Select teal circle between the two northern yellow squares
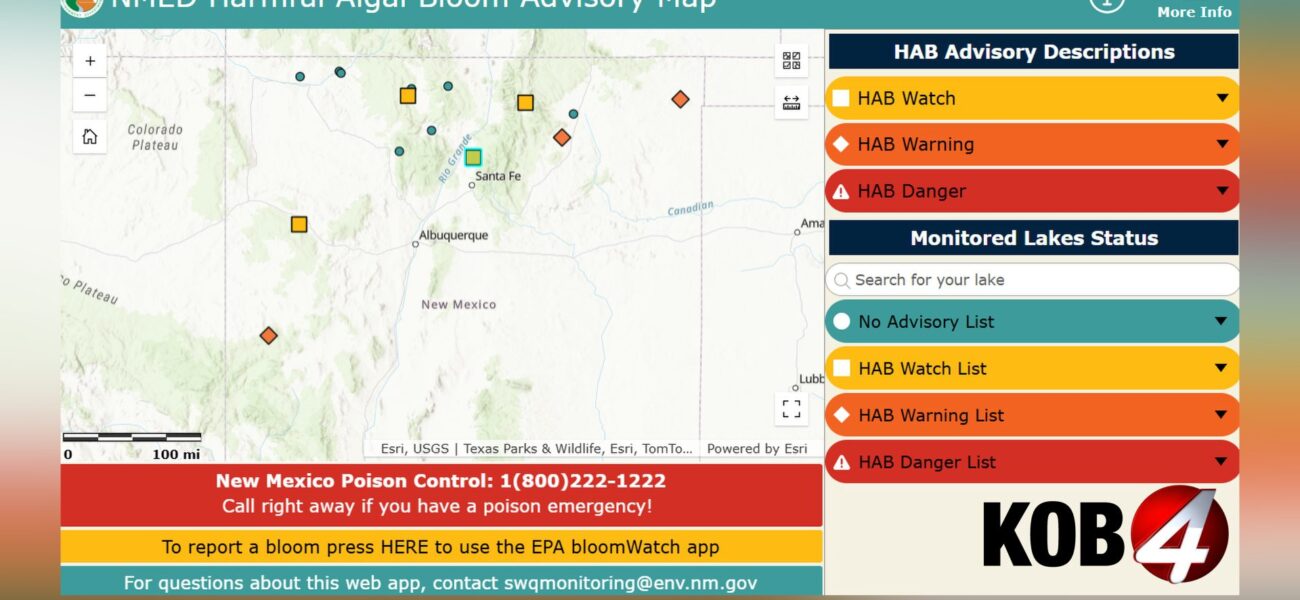 [448, 86]
